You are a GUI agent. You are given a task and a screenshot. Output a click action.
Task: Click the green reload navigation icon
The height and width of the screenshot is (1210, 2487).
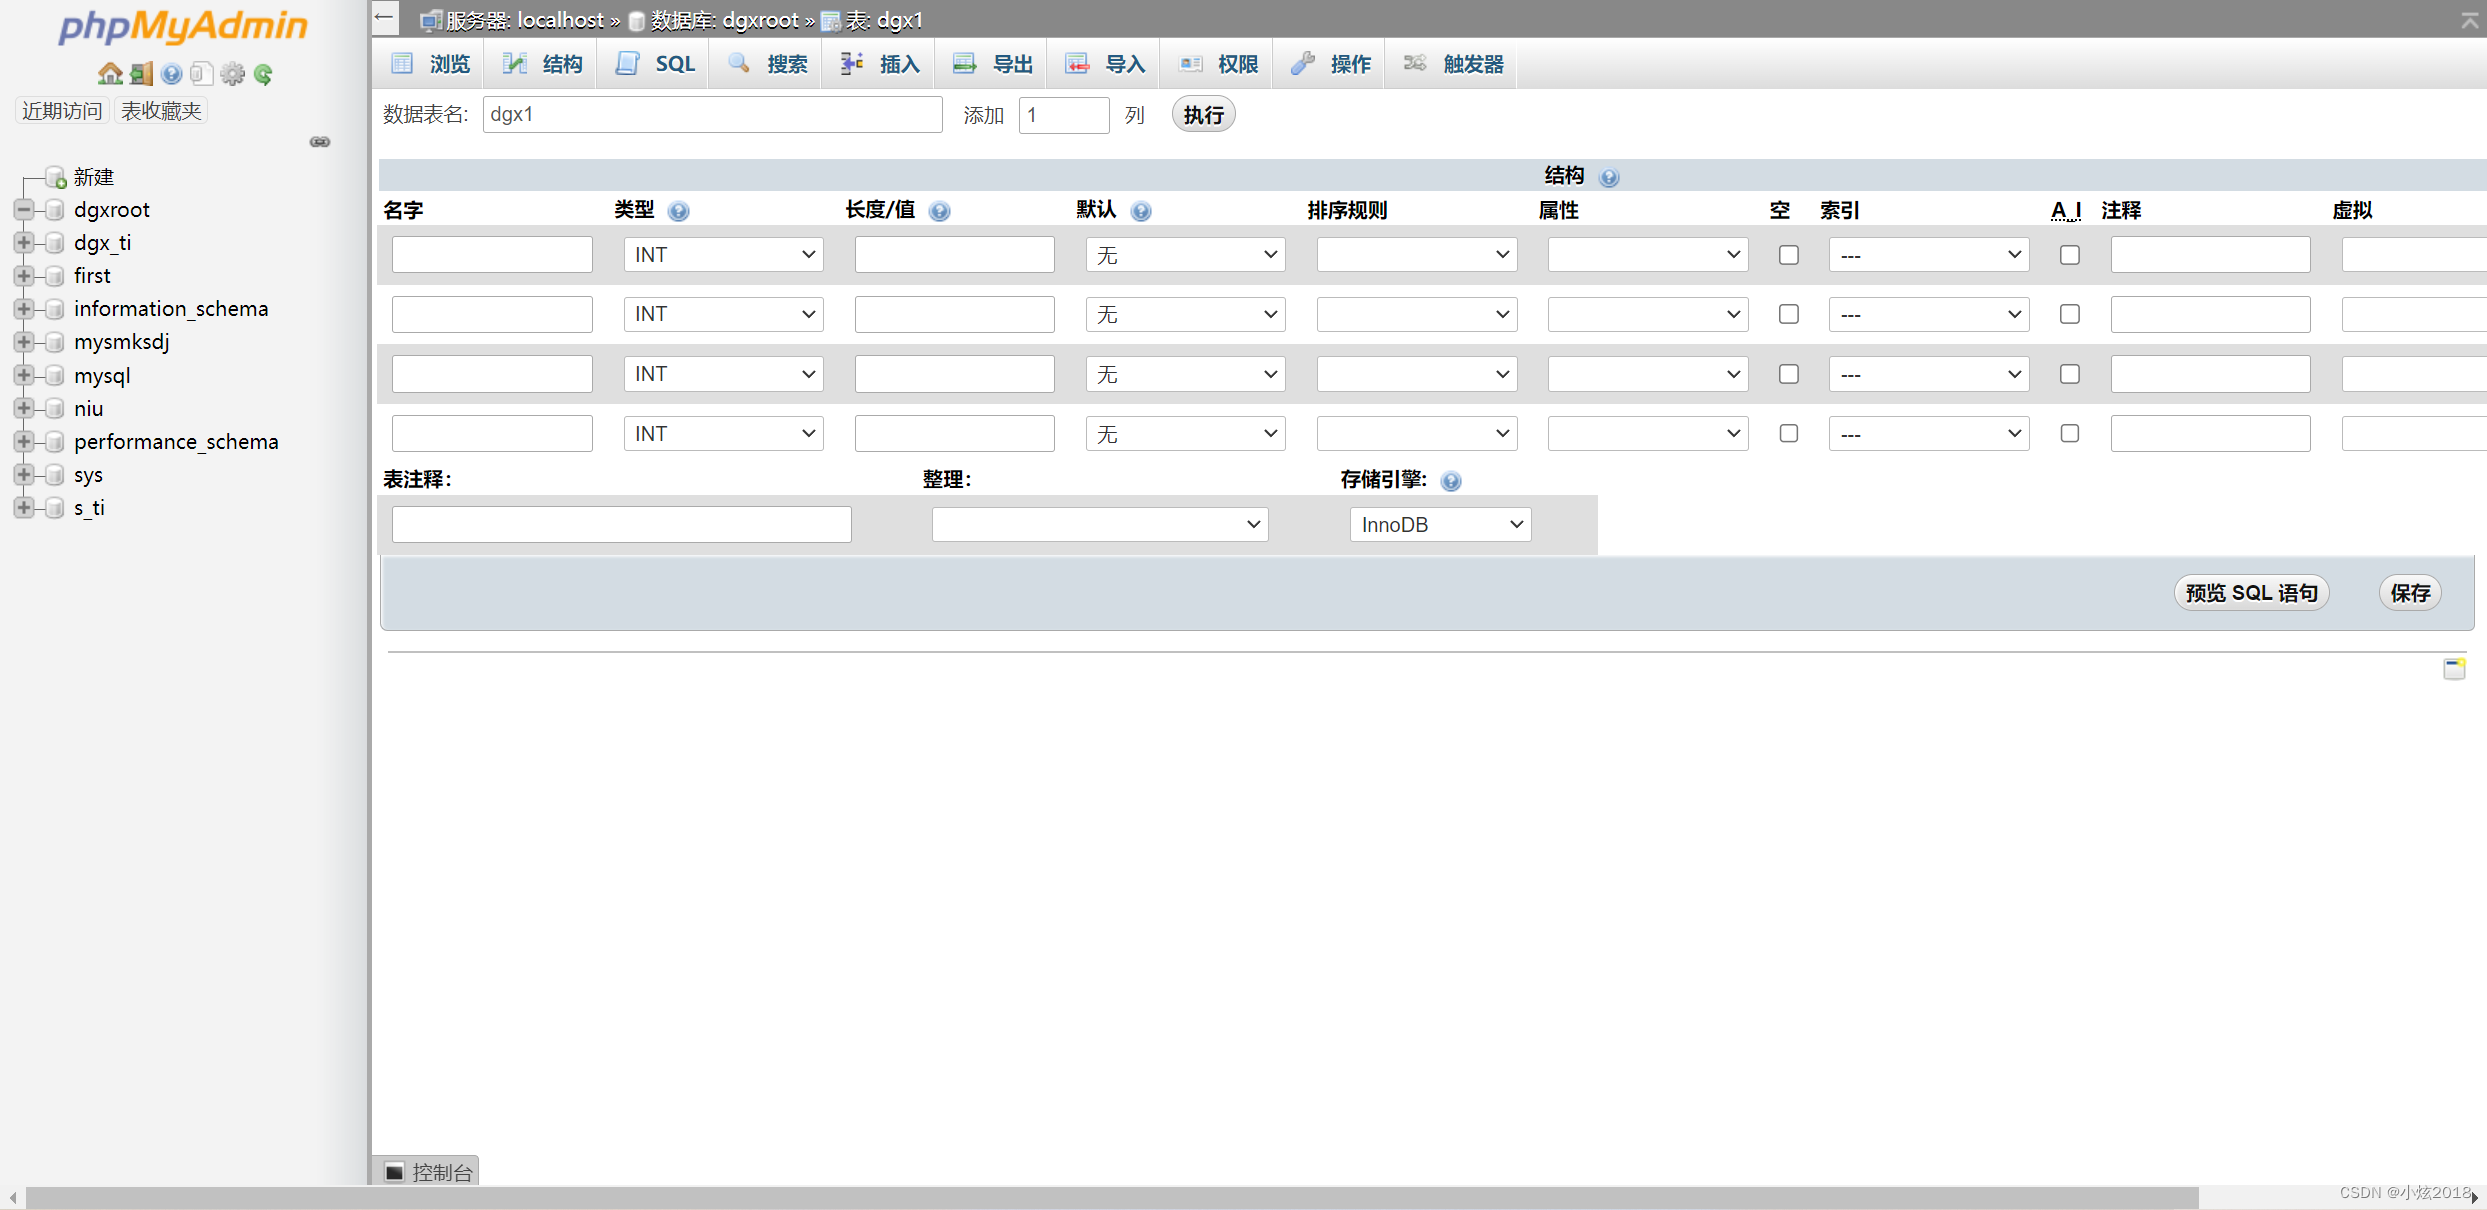[264, 73]
